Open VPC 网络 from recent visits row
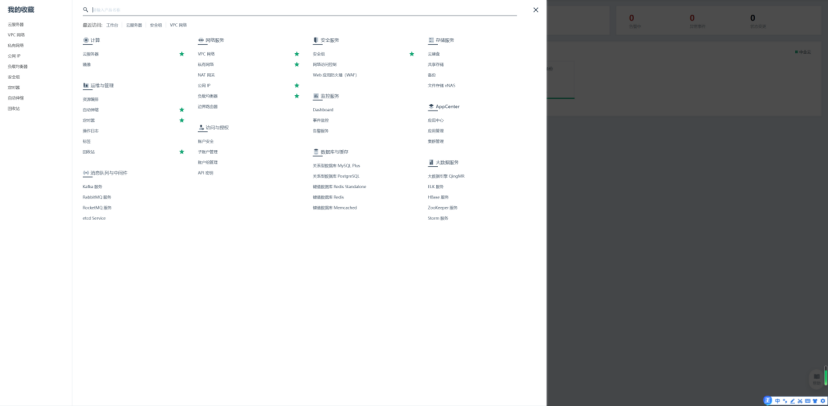This screenshot has height=406, width=828. point(178,25)
